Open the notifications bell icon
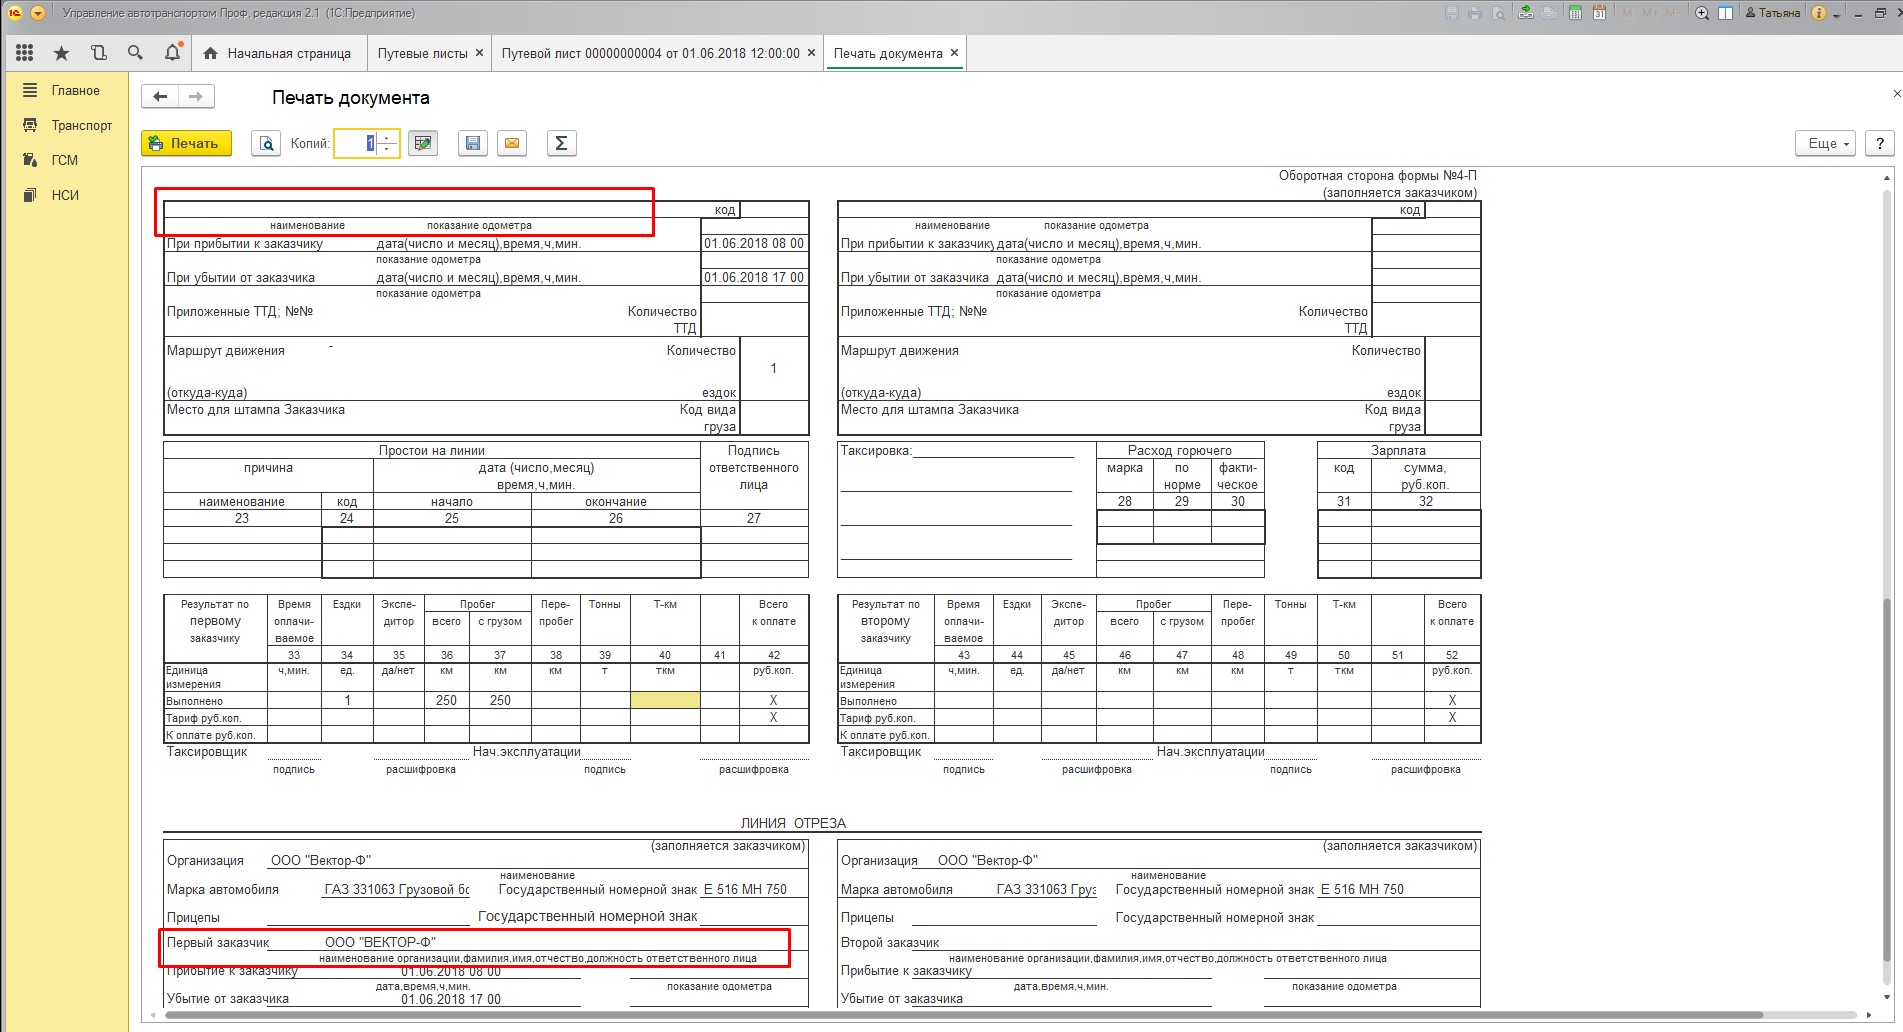The height and width of the screenshot is (1032, 1903). 172,53
